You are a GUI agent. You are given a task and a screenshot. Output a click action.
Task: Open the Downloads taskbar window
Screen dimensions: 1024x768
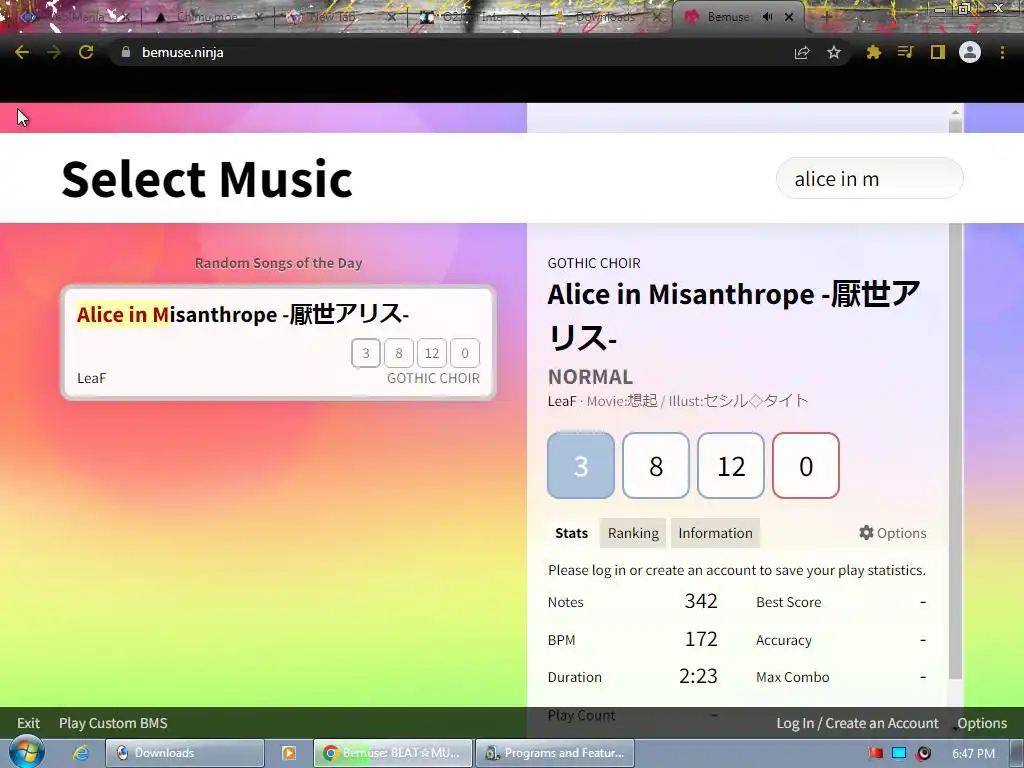pos(185,753)
